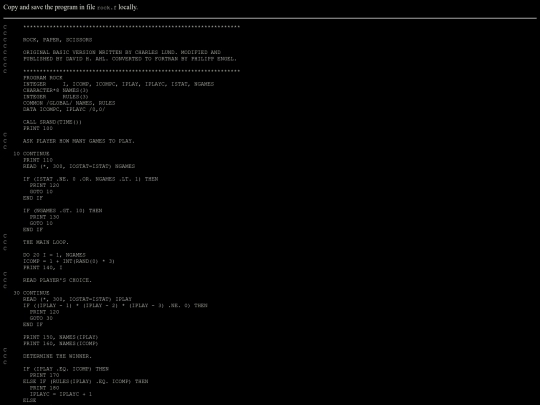Viewport: 540px width, 405px height.
Task: Click the 'IPLAYC = IPLAYC + 1' line
Action: coord(61,394)
